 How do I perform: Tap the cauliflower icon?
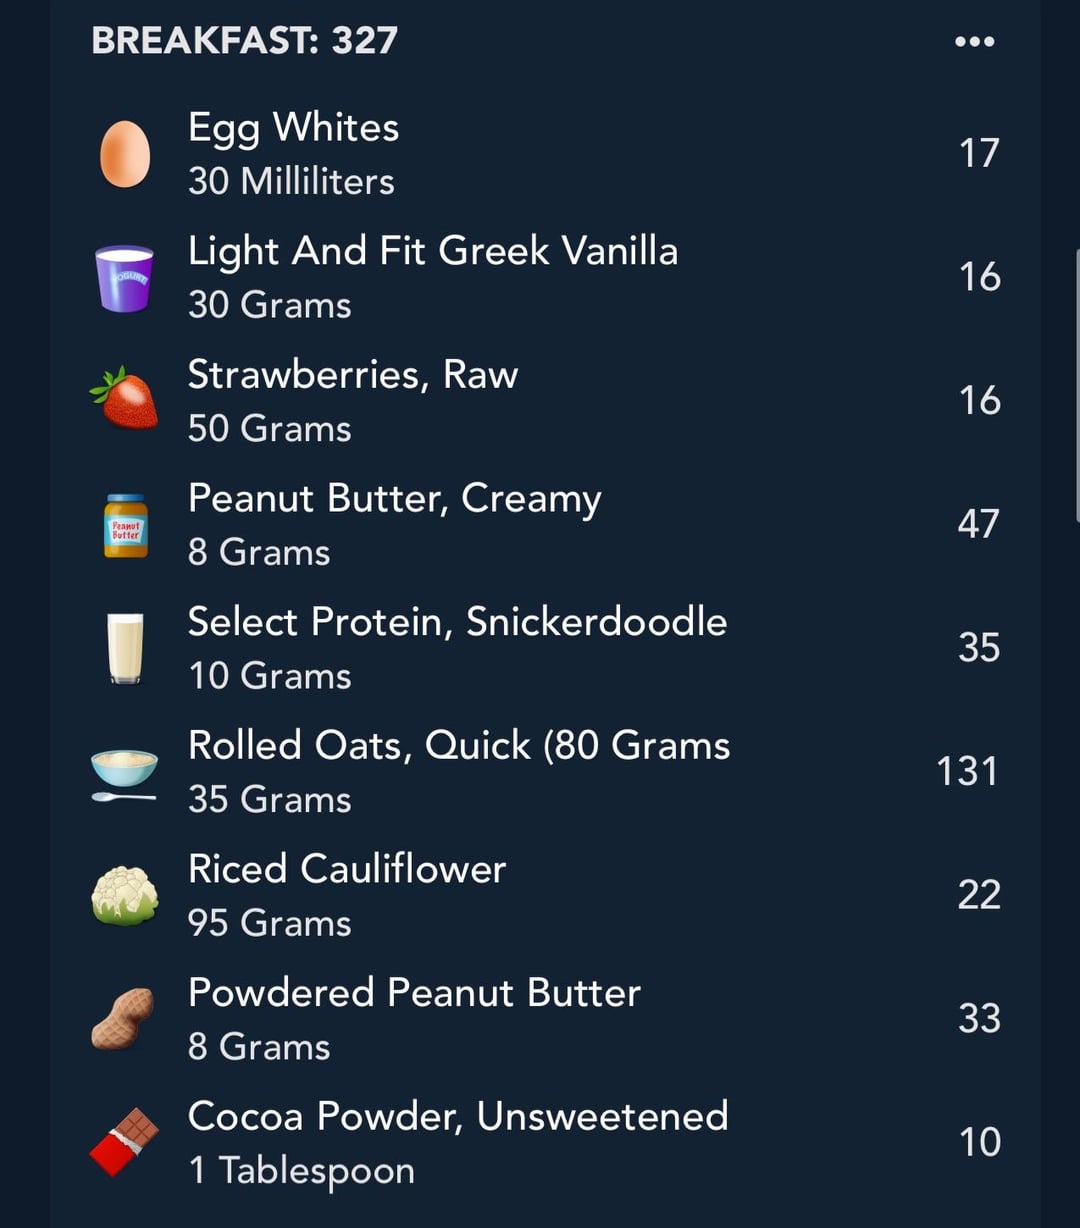pyautogui.click(x=125, y=895)
